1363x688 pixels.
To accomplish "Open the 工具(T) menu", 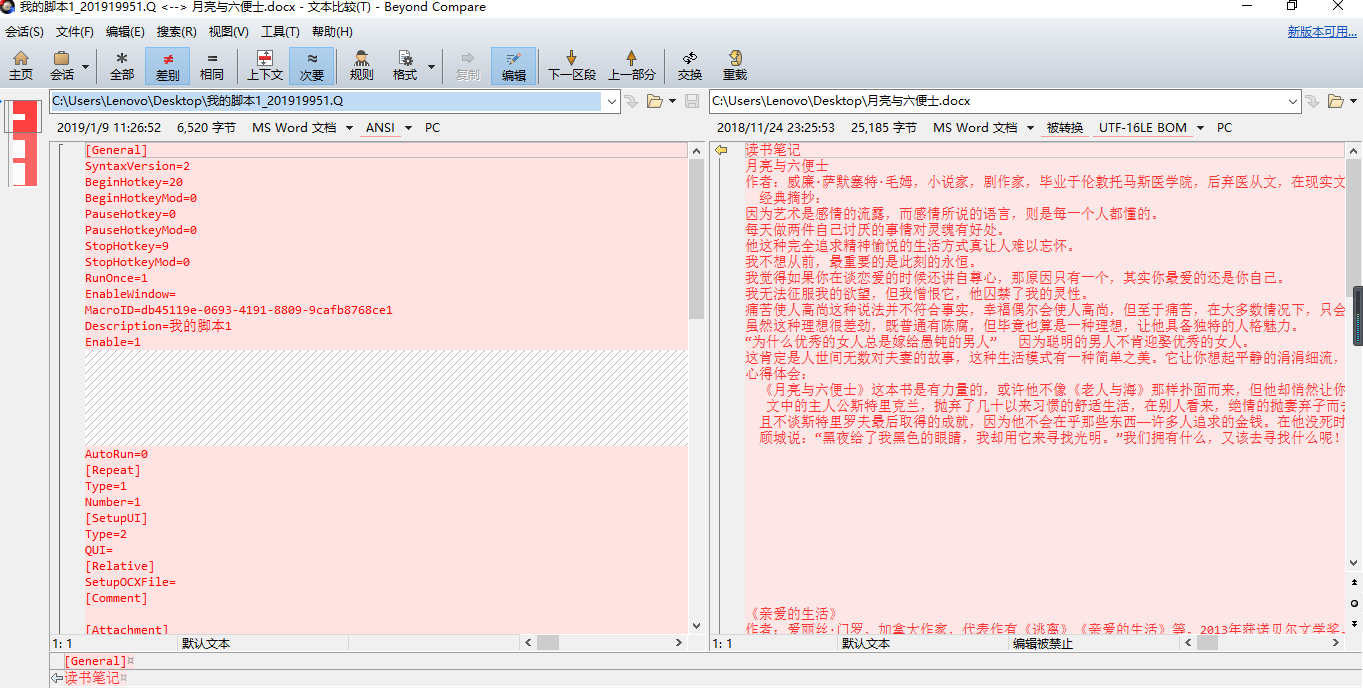I will 280,32.
